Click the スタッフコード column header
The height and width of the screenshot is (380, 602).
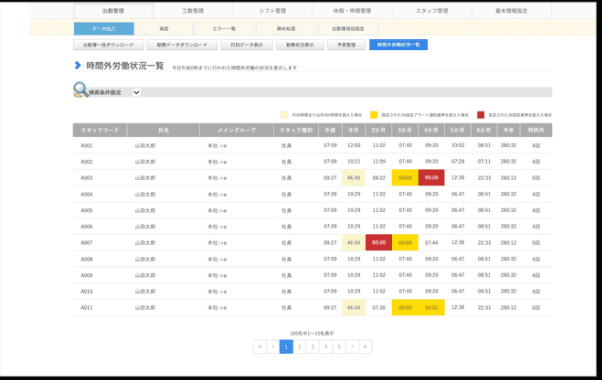pyautogui.click(x=100, y=130)
